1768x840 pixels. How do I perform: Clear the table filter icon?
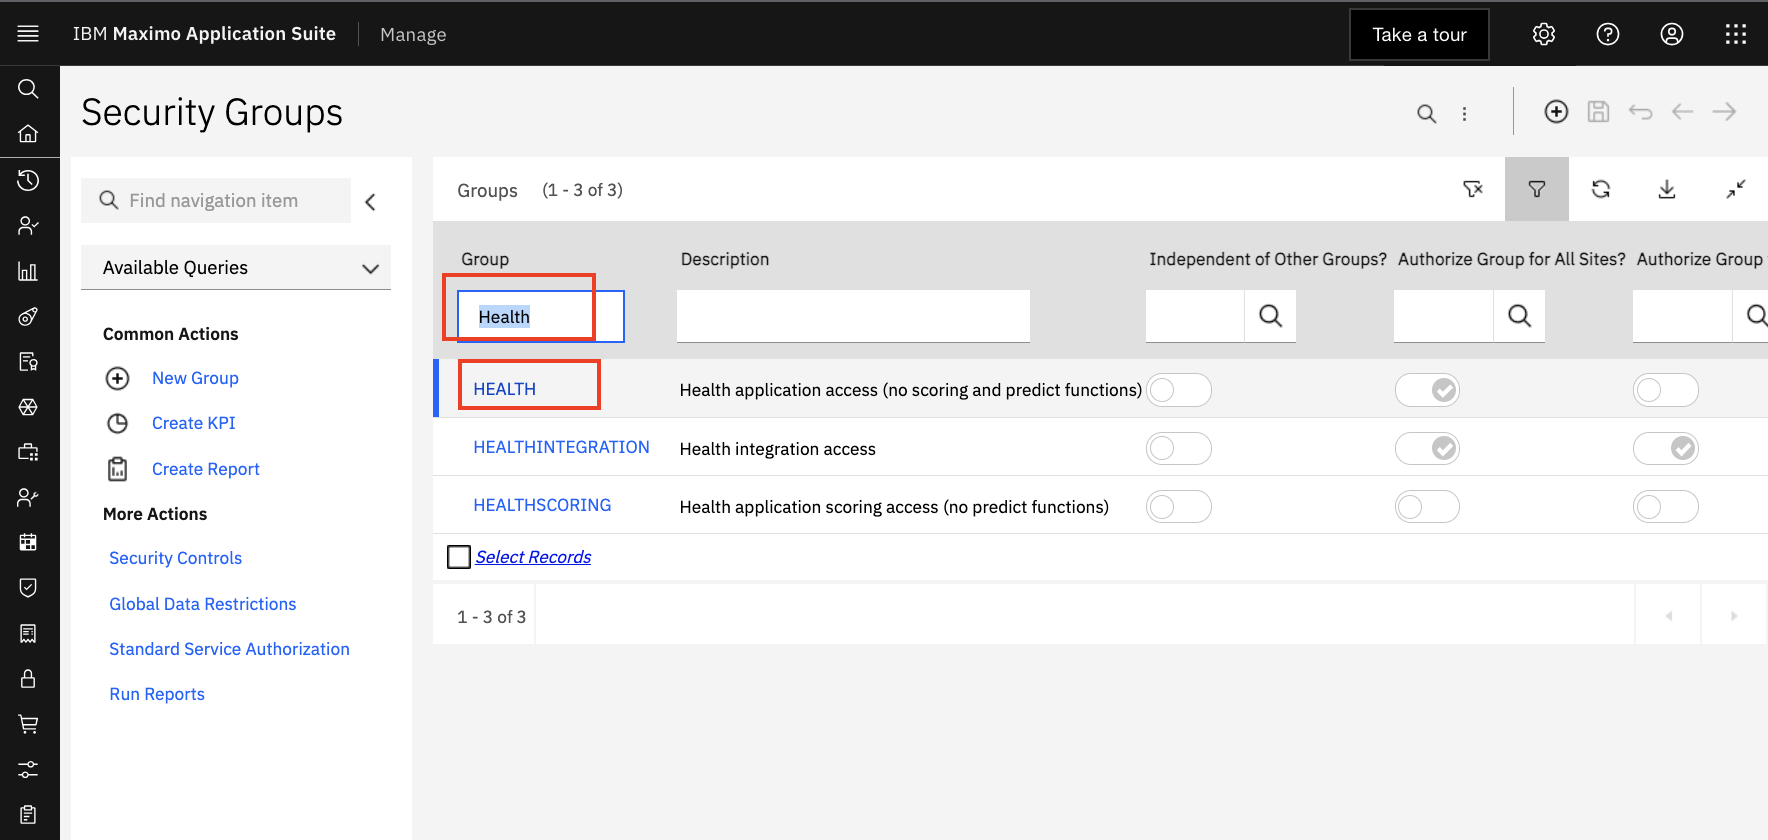[1473, 189]
